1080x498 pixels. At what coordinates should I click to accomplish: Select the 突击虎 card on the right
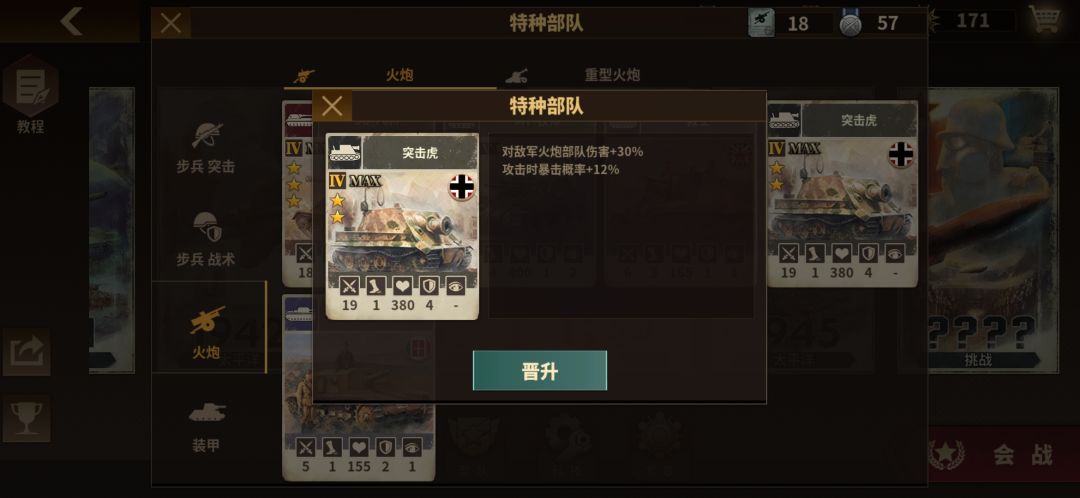[842, 194]
